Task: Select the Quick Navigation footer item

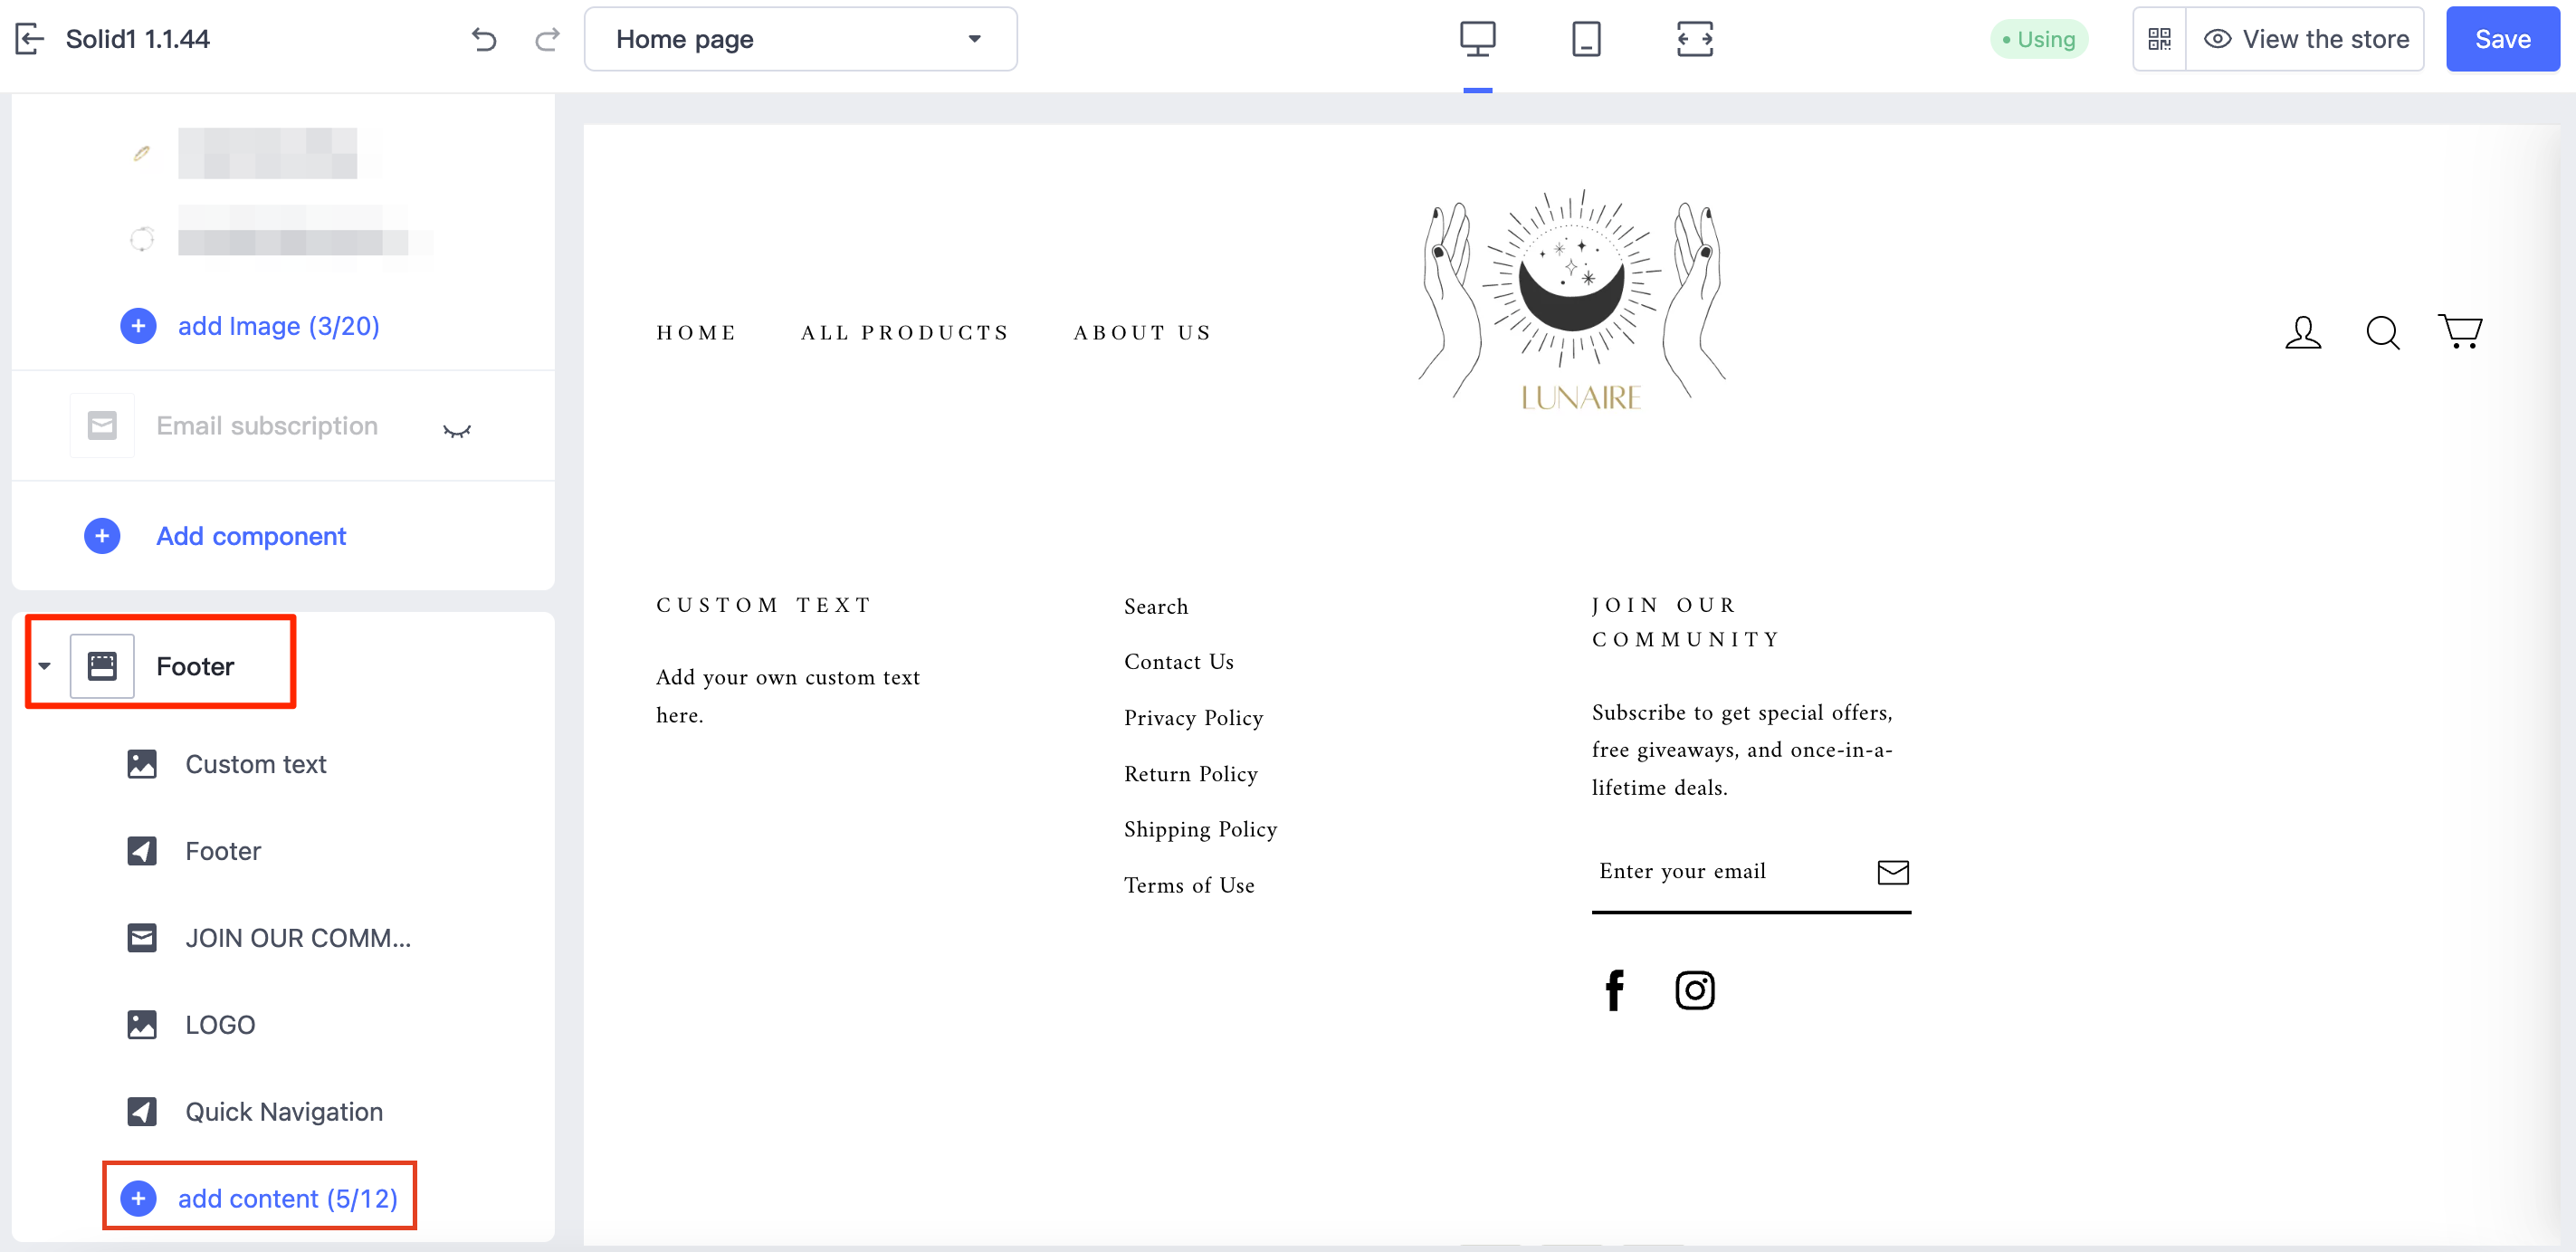Action: point(283,1112)
